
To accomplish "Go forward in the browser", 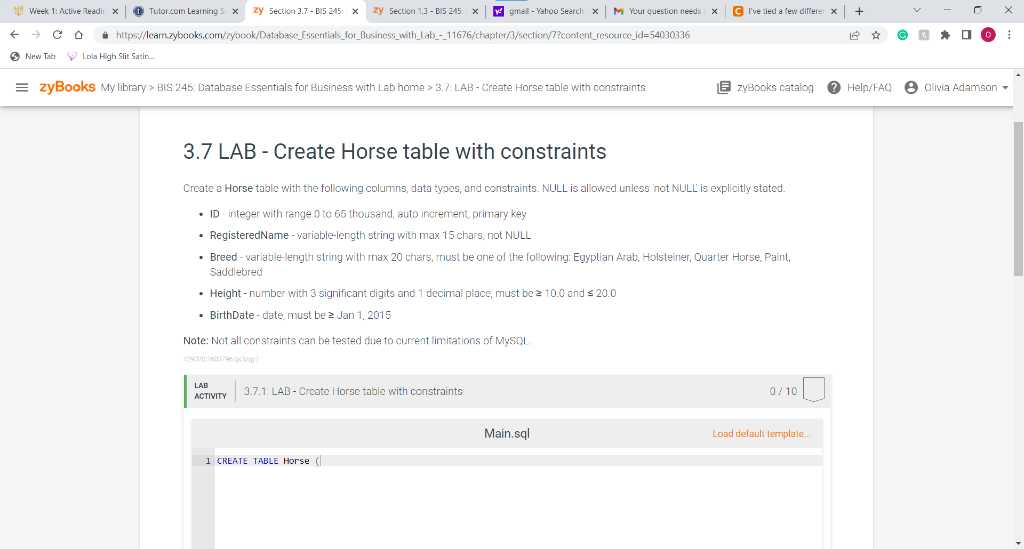I will (36, 35).
